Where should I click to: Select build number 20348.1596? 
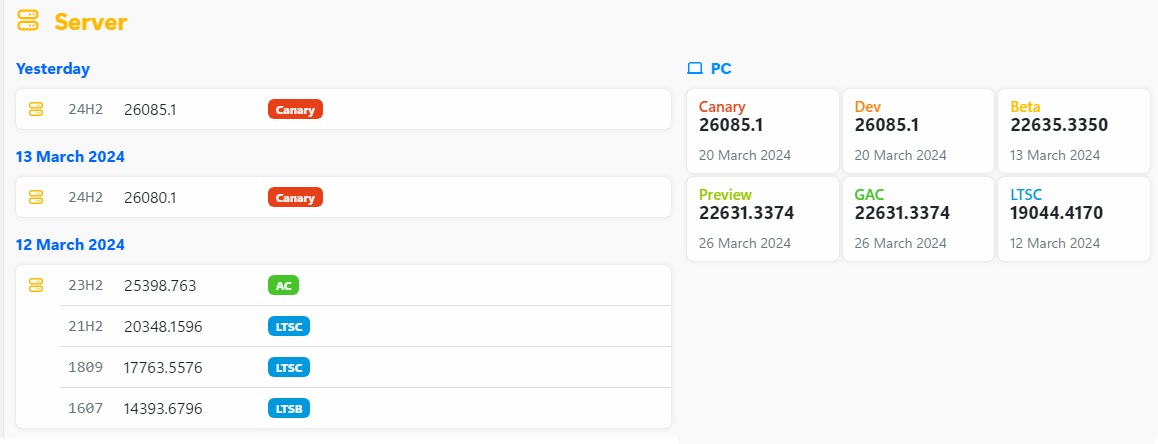(163, 326)
